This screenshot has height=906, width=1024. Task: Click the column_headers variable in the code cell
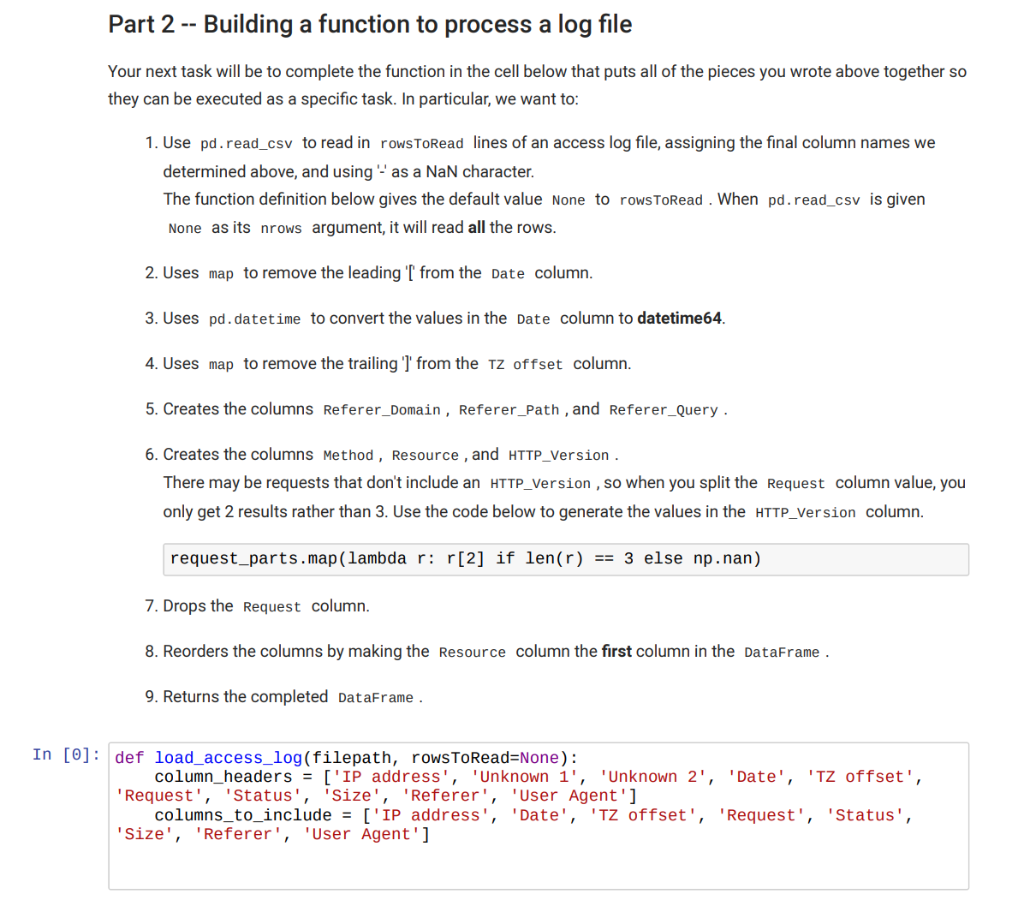point(213,776)
